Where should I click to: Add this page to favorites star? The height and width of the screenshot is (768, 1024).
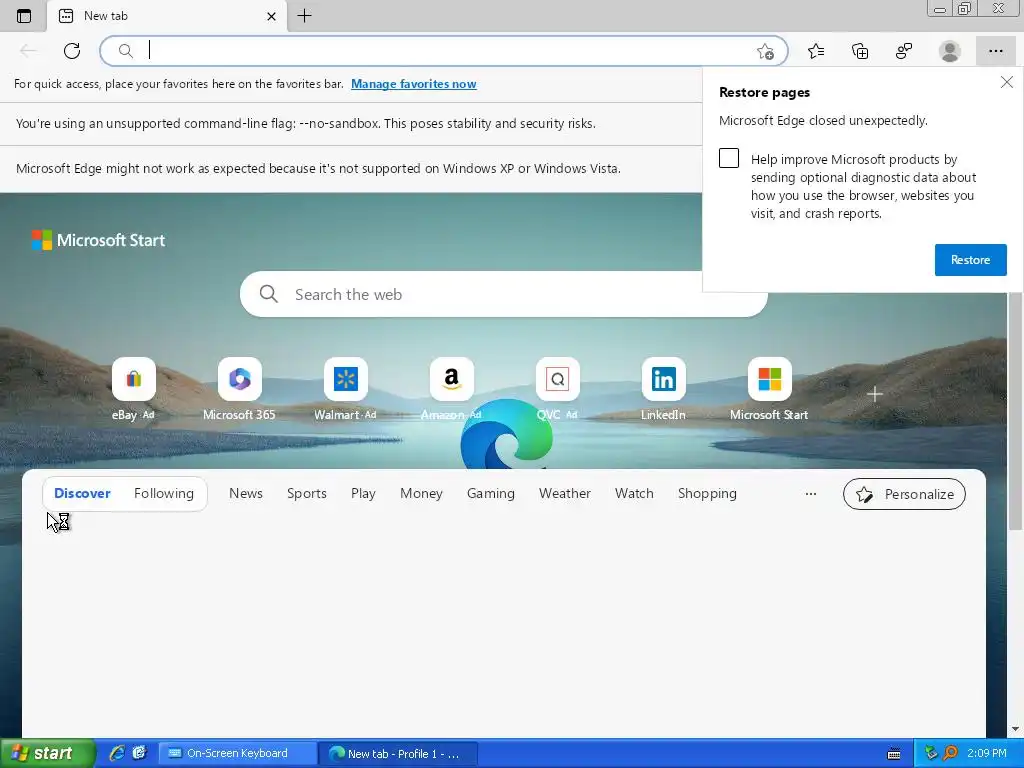point(765,51)
